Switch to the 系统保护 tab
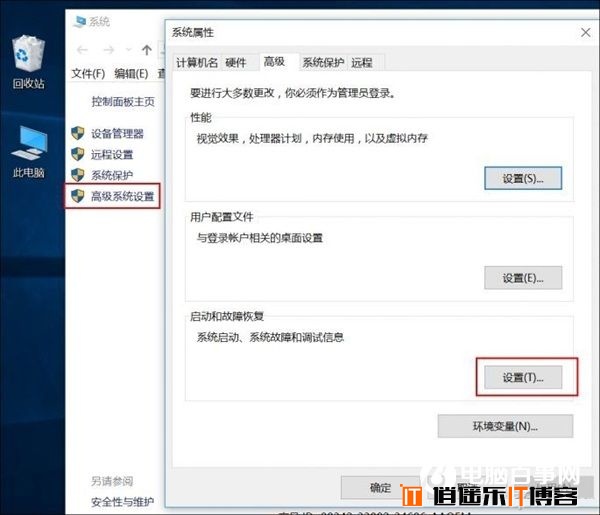The image size is (600, 515). pos(323,63)
